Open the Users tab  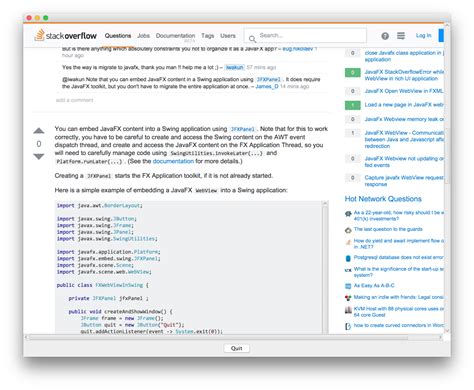[228, 36]
